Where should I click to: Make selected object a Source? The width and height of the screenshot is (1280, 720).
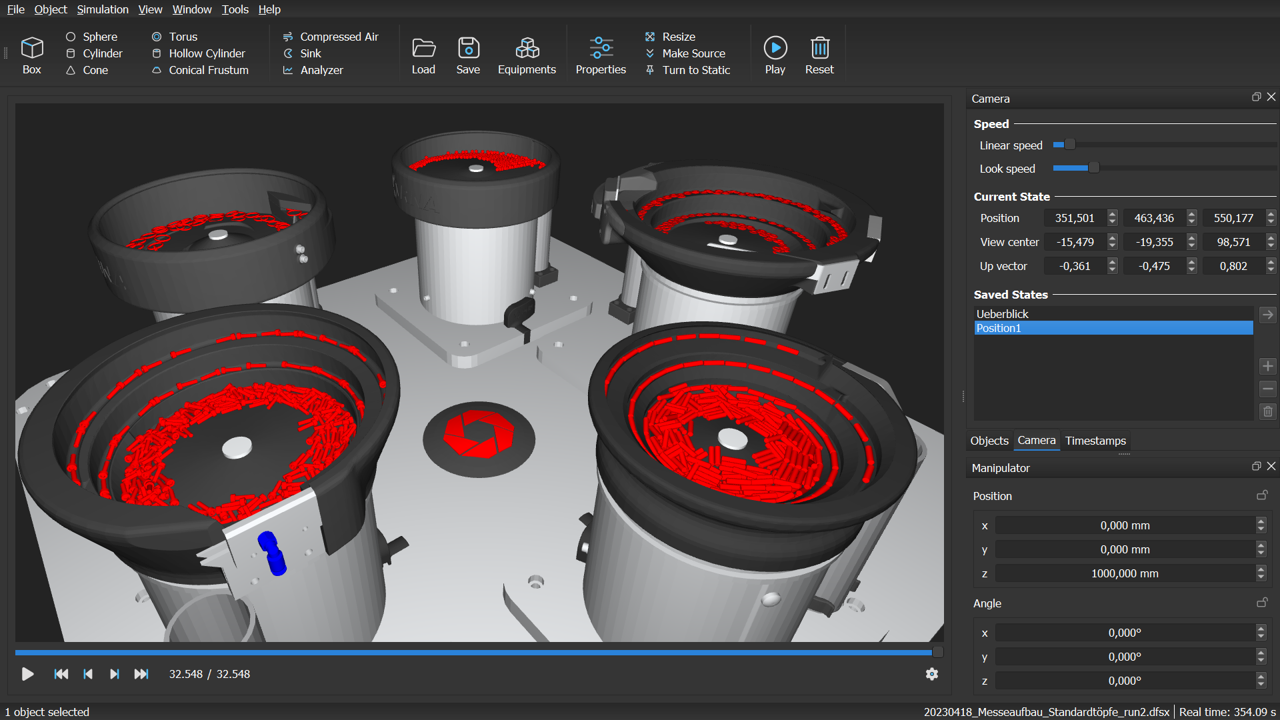tap(684, 54)
